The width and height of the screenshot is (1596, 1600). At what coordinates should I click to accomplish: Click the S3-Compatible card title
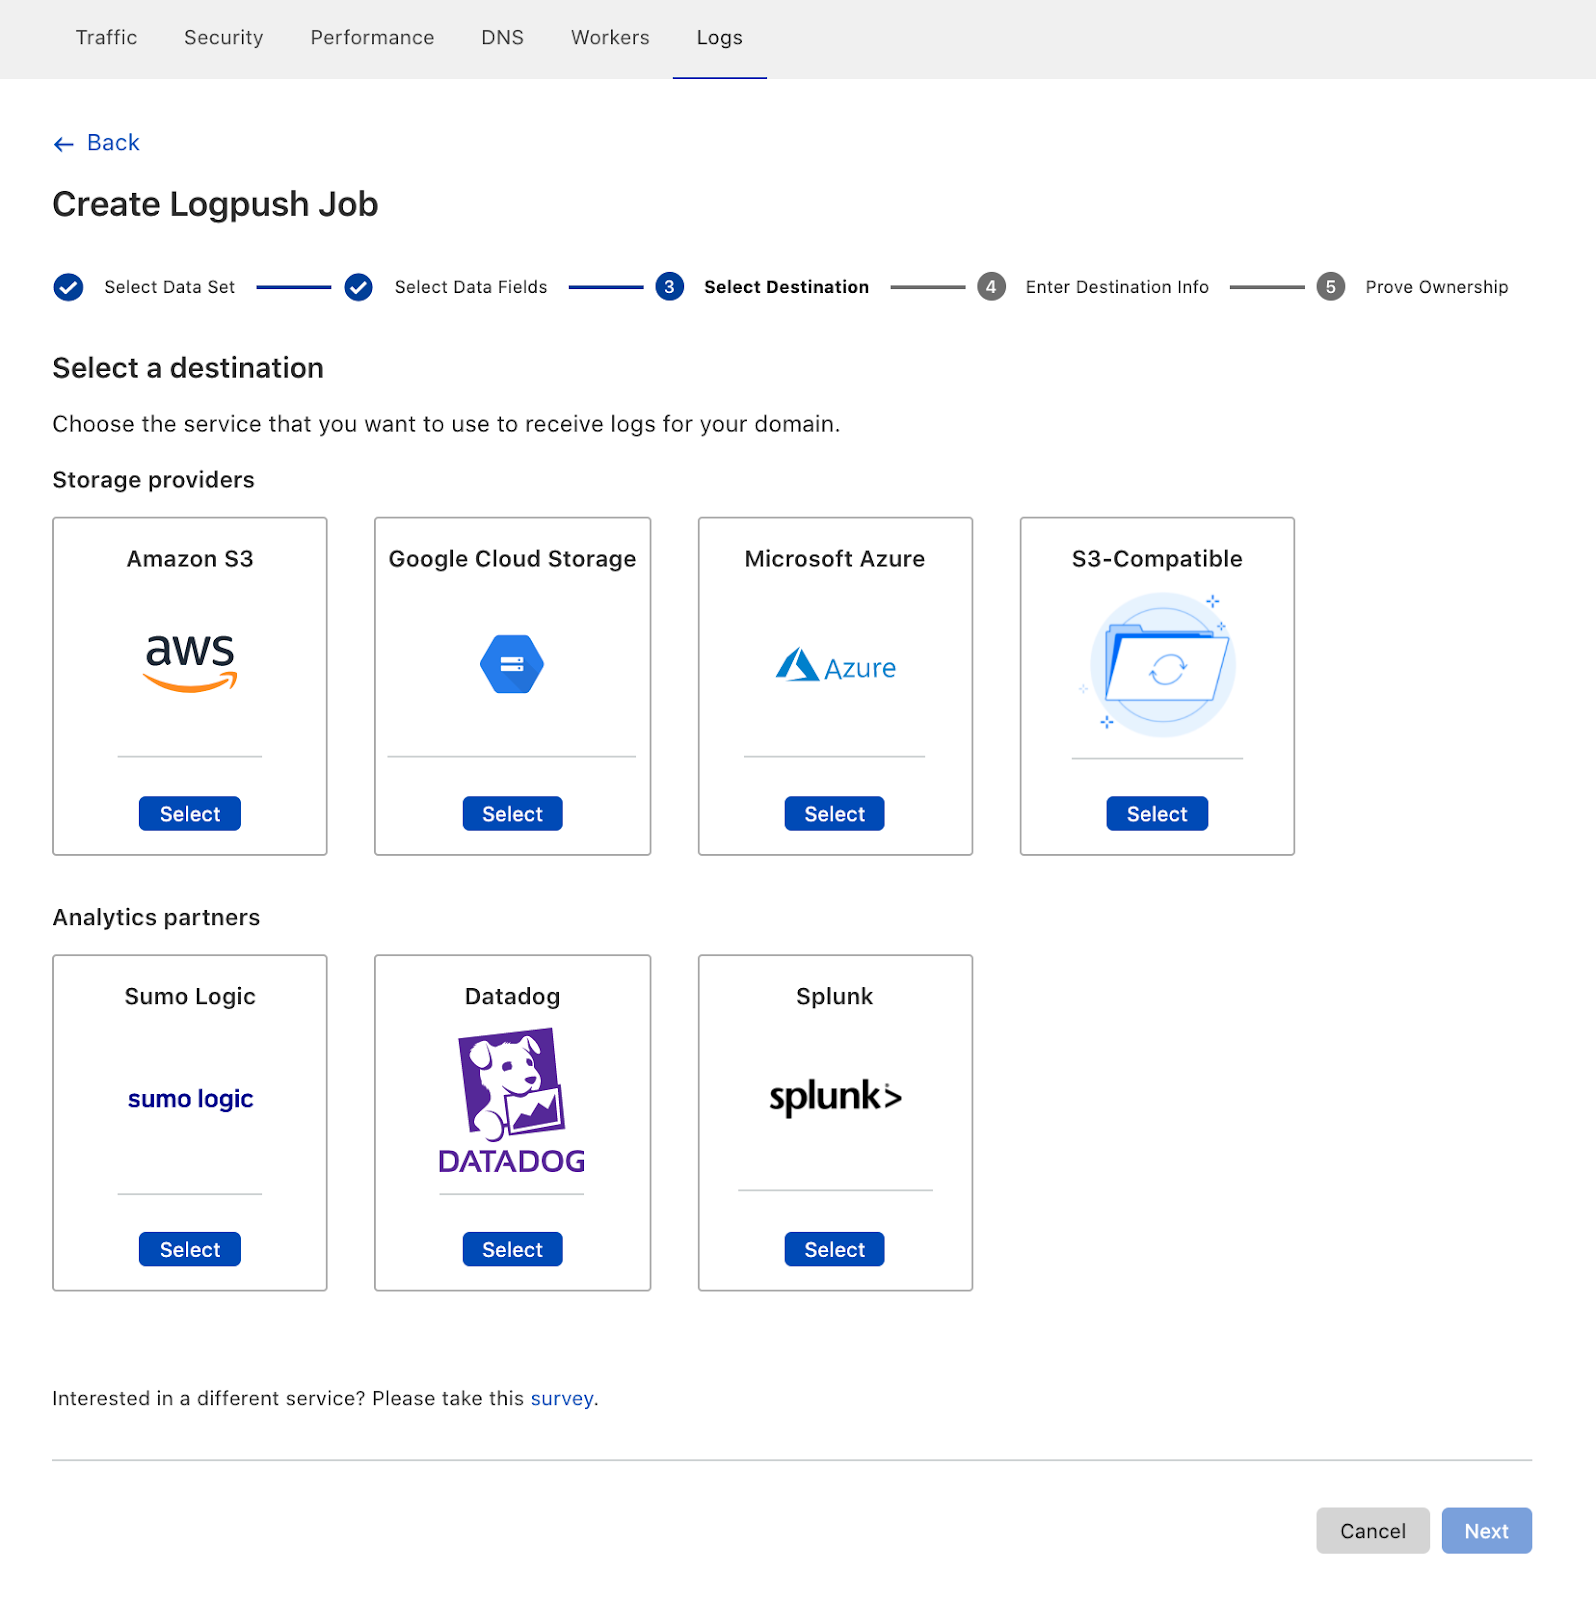click(1157, 559)
